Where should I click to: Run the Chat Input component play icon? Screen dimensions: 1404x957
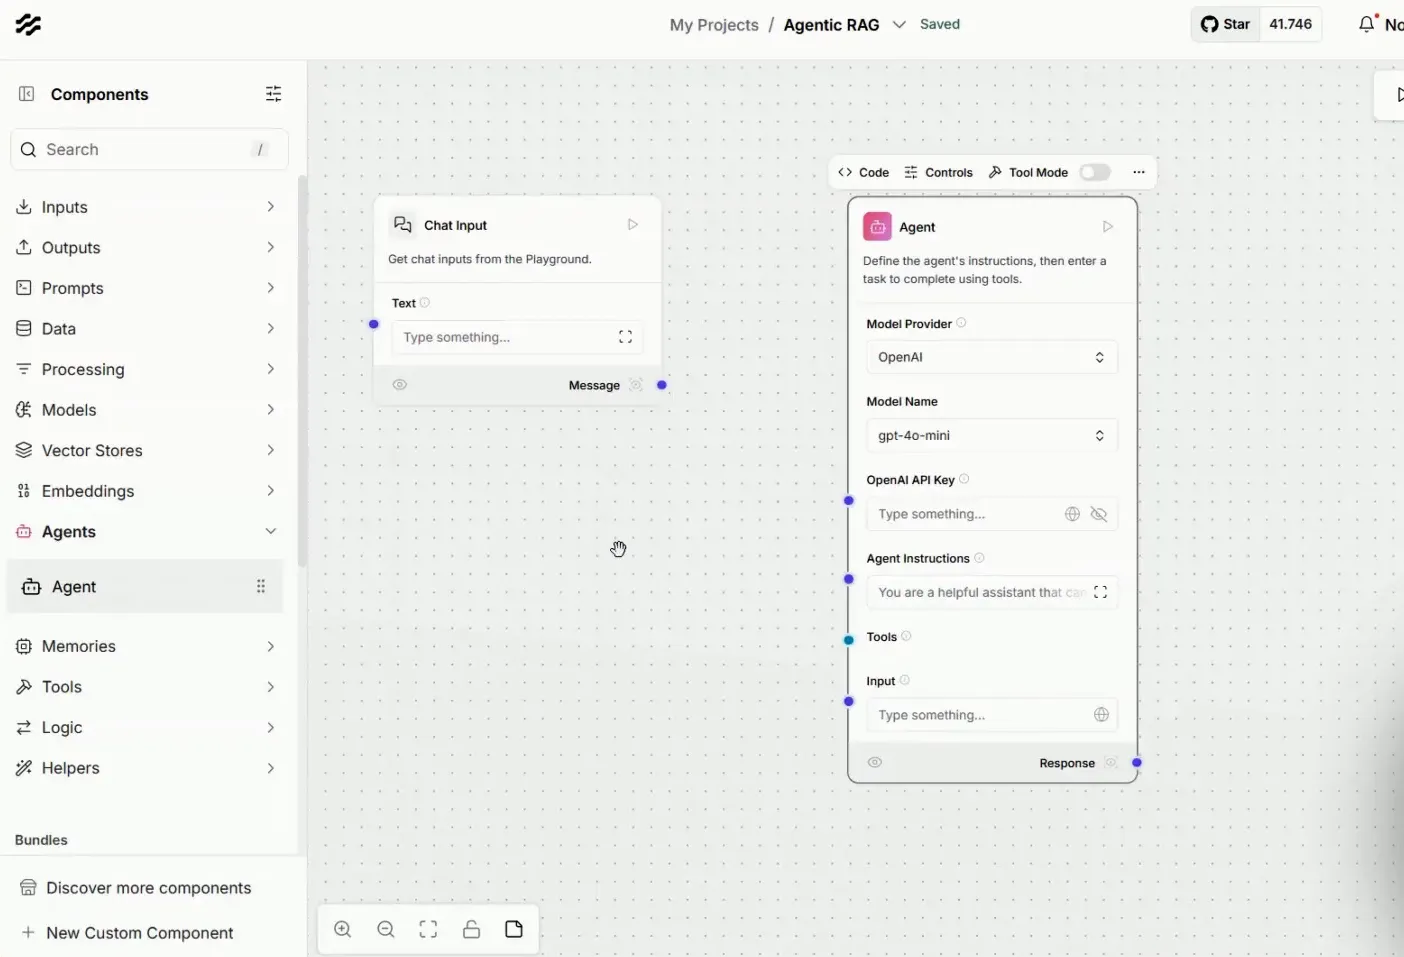(633, 225)
